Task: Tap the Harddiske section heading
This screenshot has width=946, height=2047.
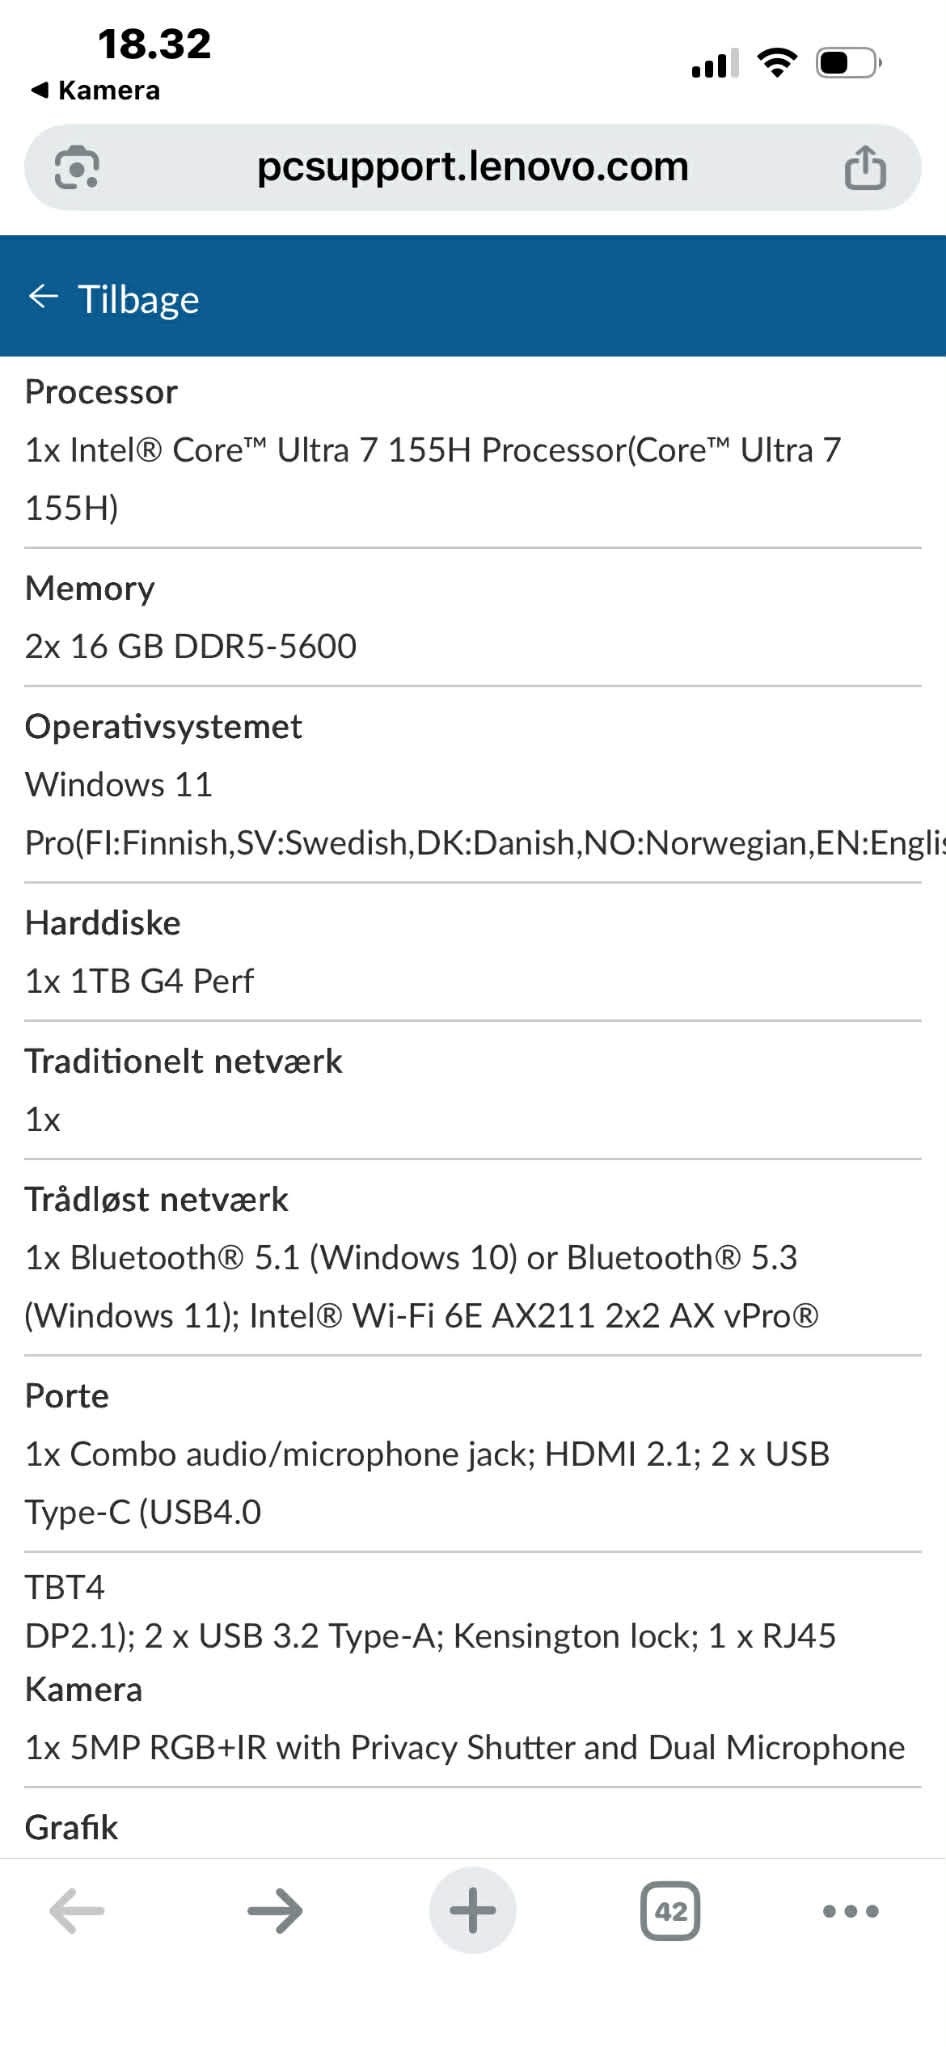Action: click(x=103, y=922)
